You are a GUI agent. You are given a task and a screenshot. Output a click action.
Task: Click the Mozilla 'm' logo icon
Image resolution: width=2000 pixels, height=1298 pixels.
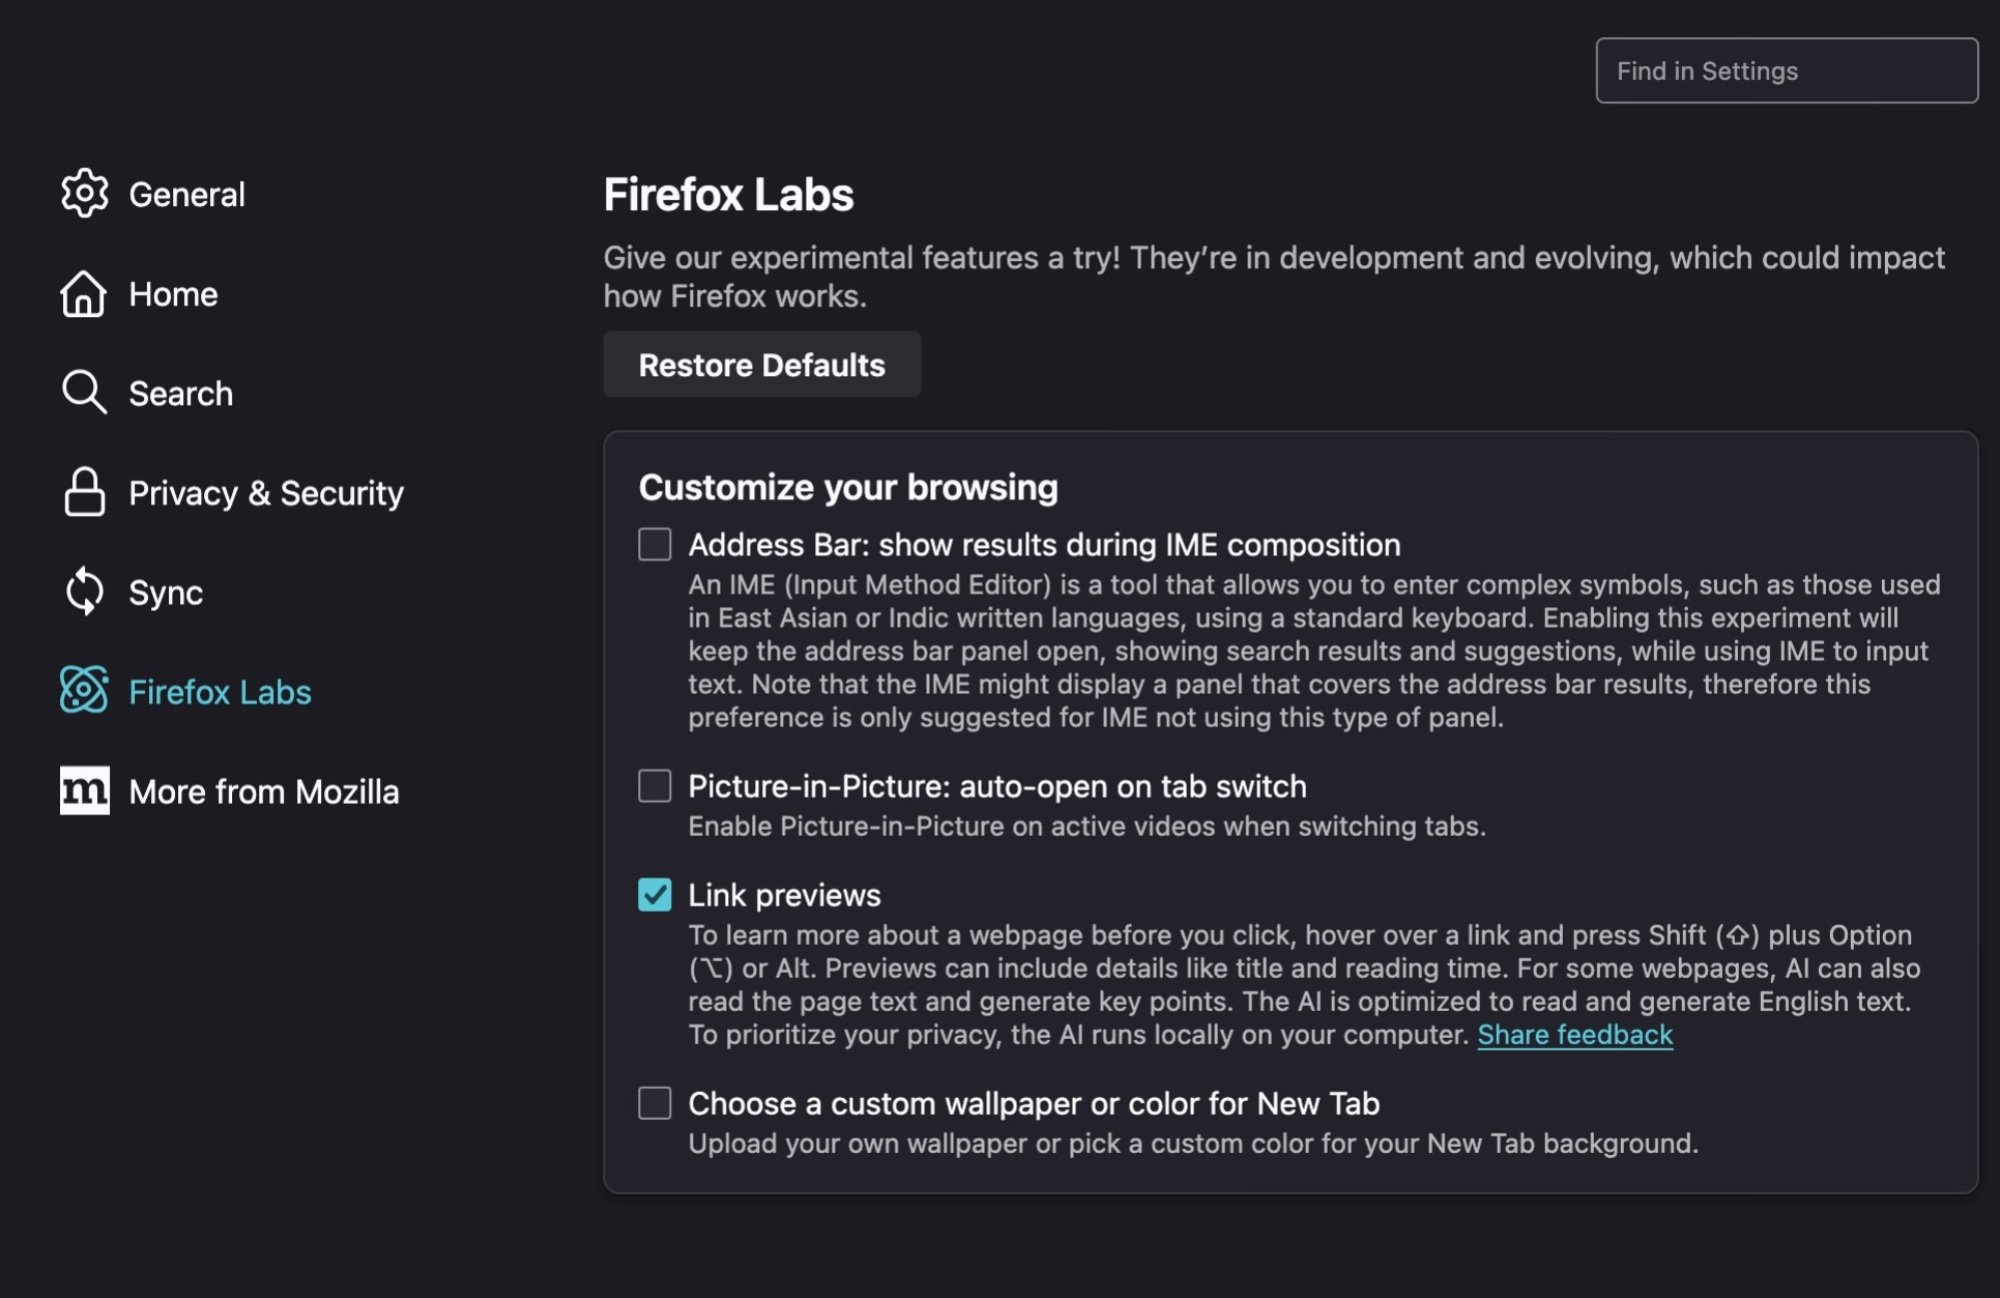coord(85,791)
